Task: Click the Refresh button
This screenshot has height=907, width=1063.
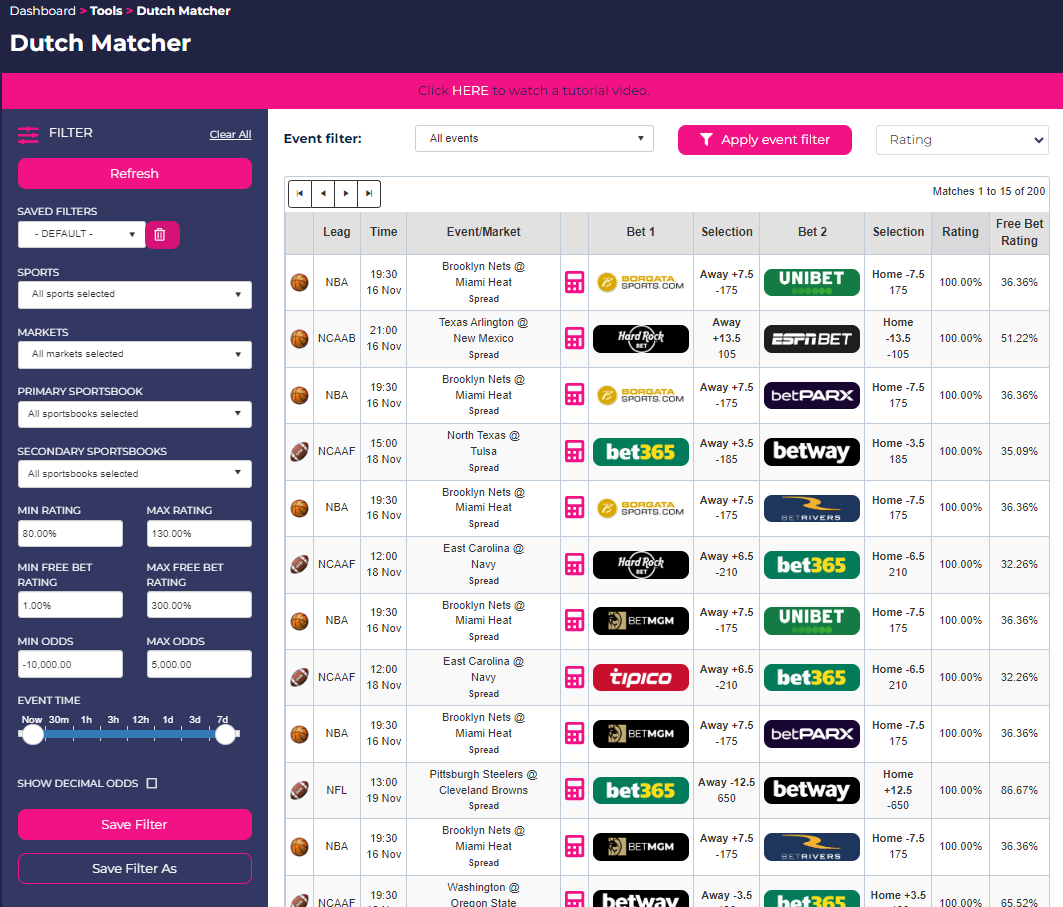Action: click(135, 174)
